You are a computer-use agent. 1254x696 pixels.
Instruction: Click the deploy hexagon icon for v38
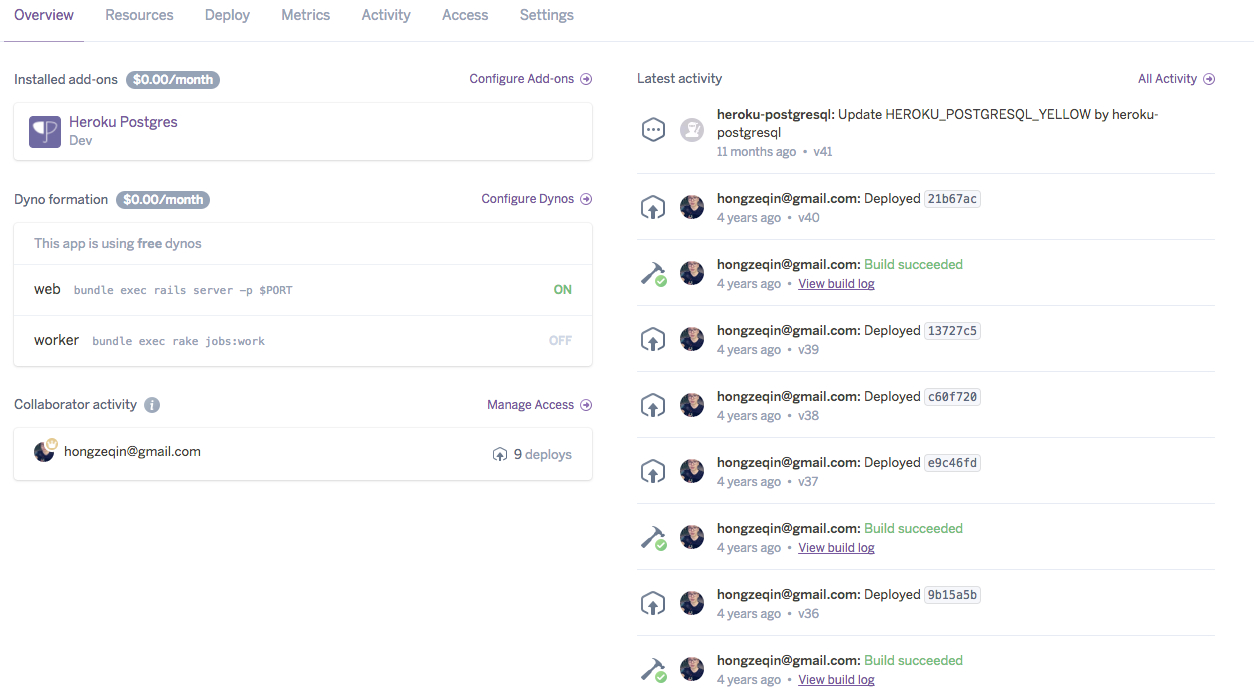pos(653,406)
